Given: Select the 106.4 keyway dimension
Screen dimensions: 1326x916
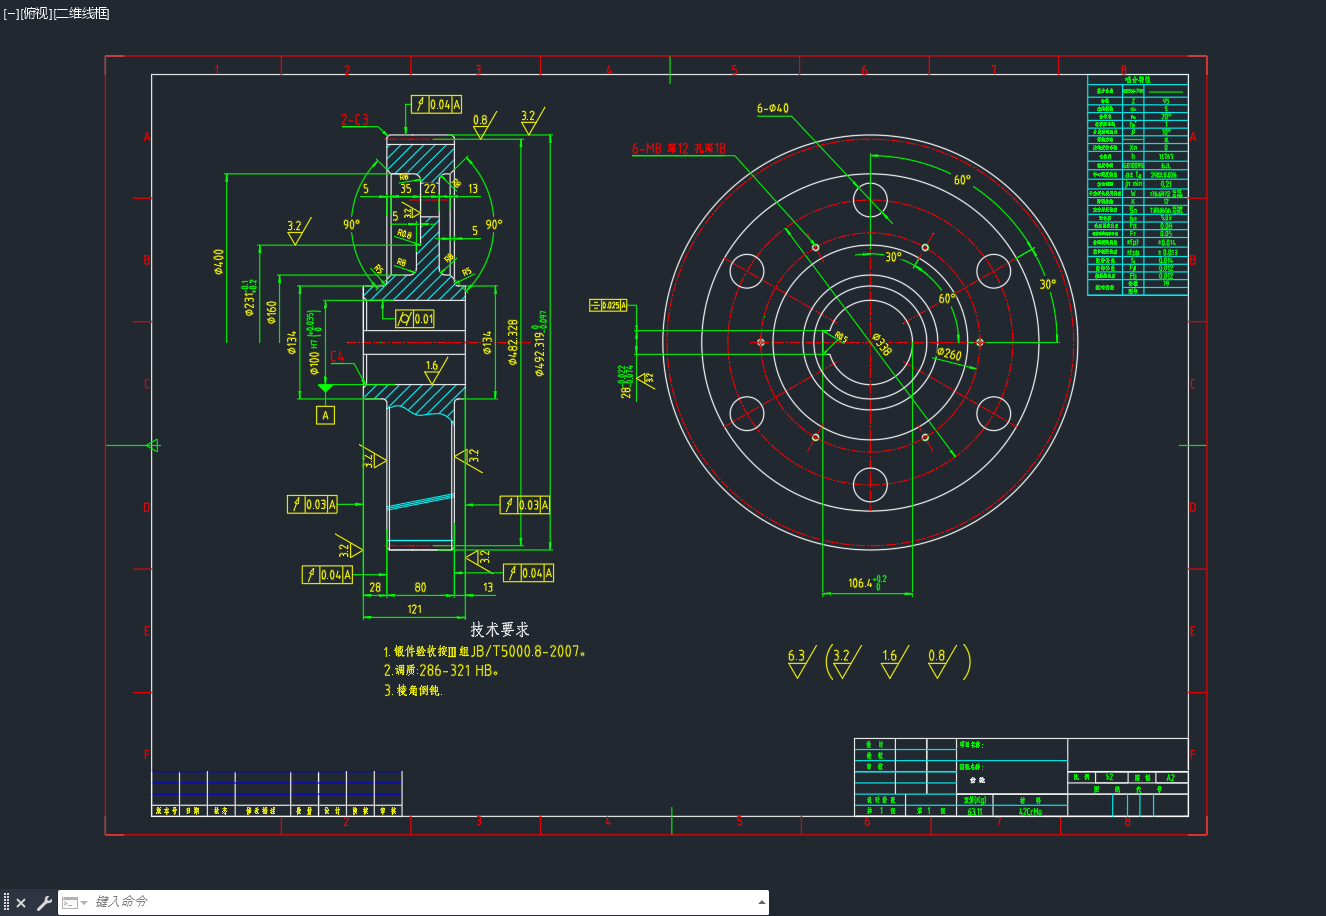Looking at the screenshot, I should point(867,582).
